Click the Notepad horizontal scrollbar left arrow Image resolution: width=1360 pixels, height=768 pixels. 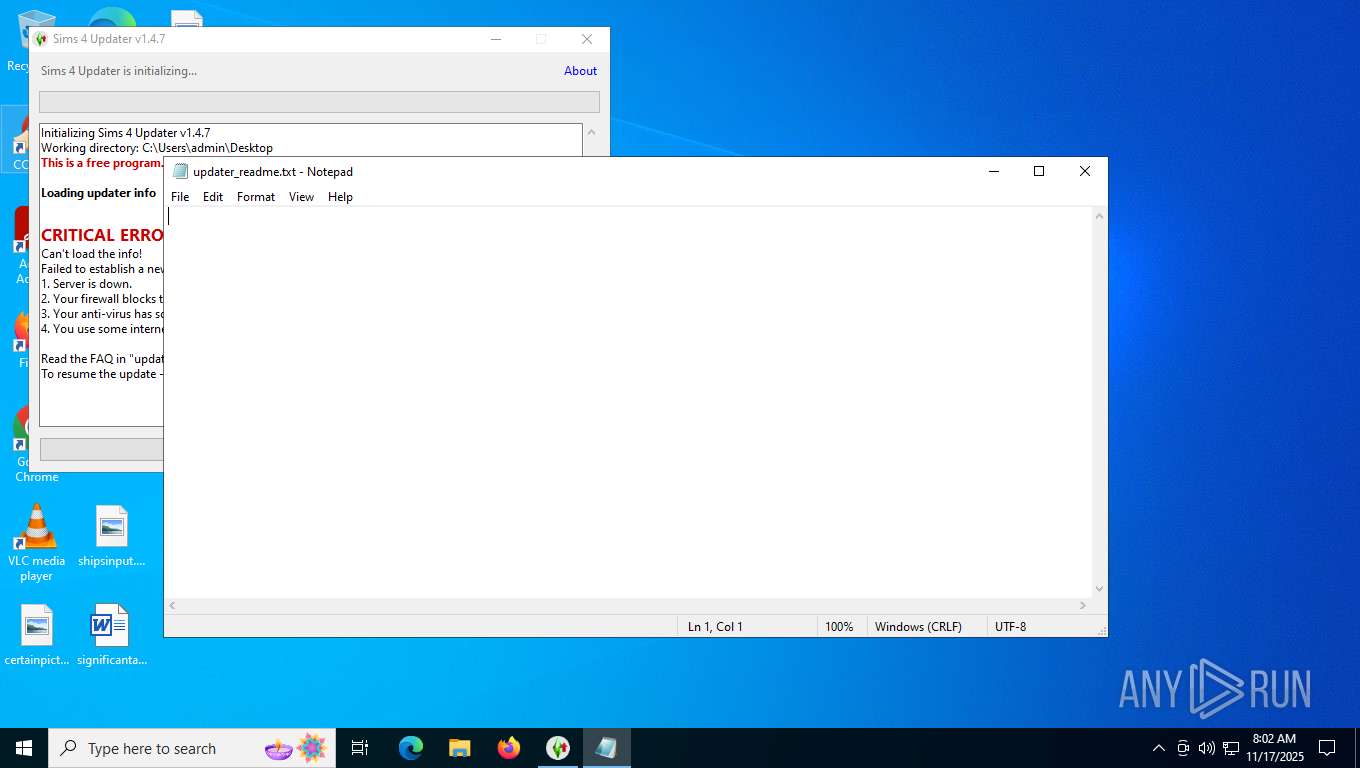[x=173, y=605]
